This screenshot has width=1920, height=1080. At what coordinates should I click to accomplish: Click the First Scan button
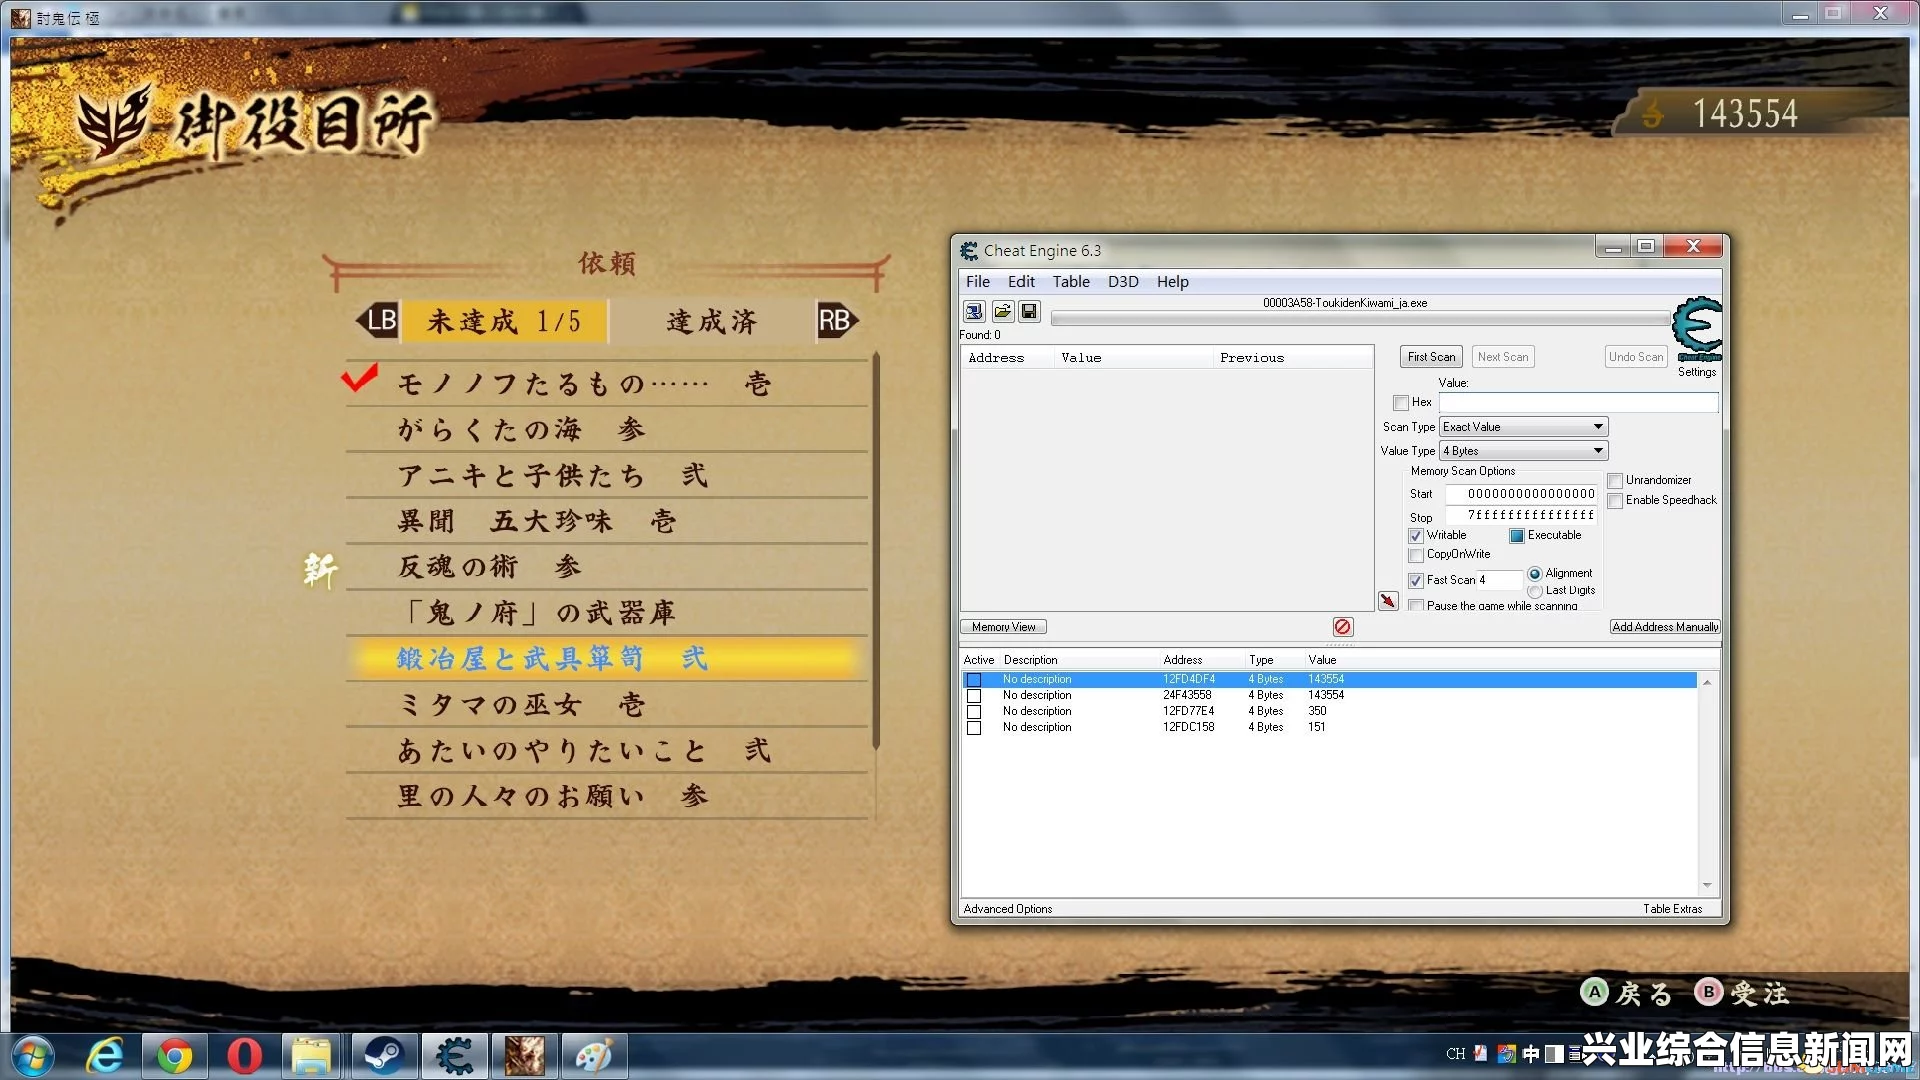coord(1431,357)
